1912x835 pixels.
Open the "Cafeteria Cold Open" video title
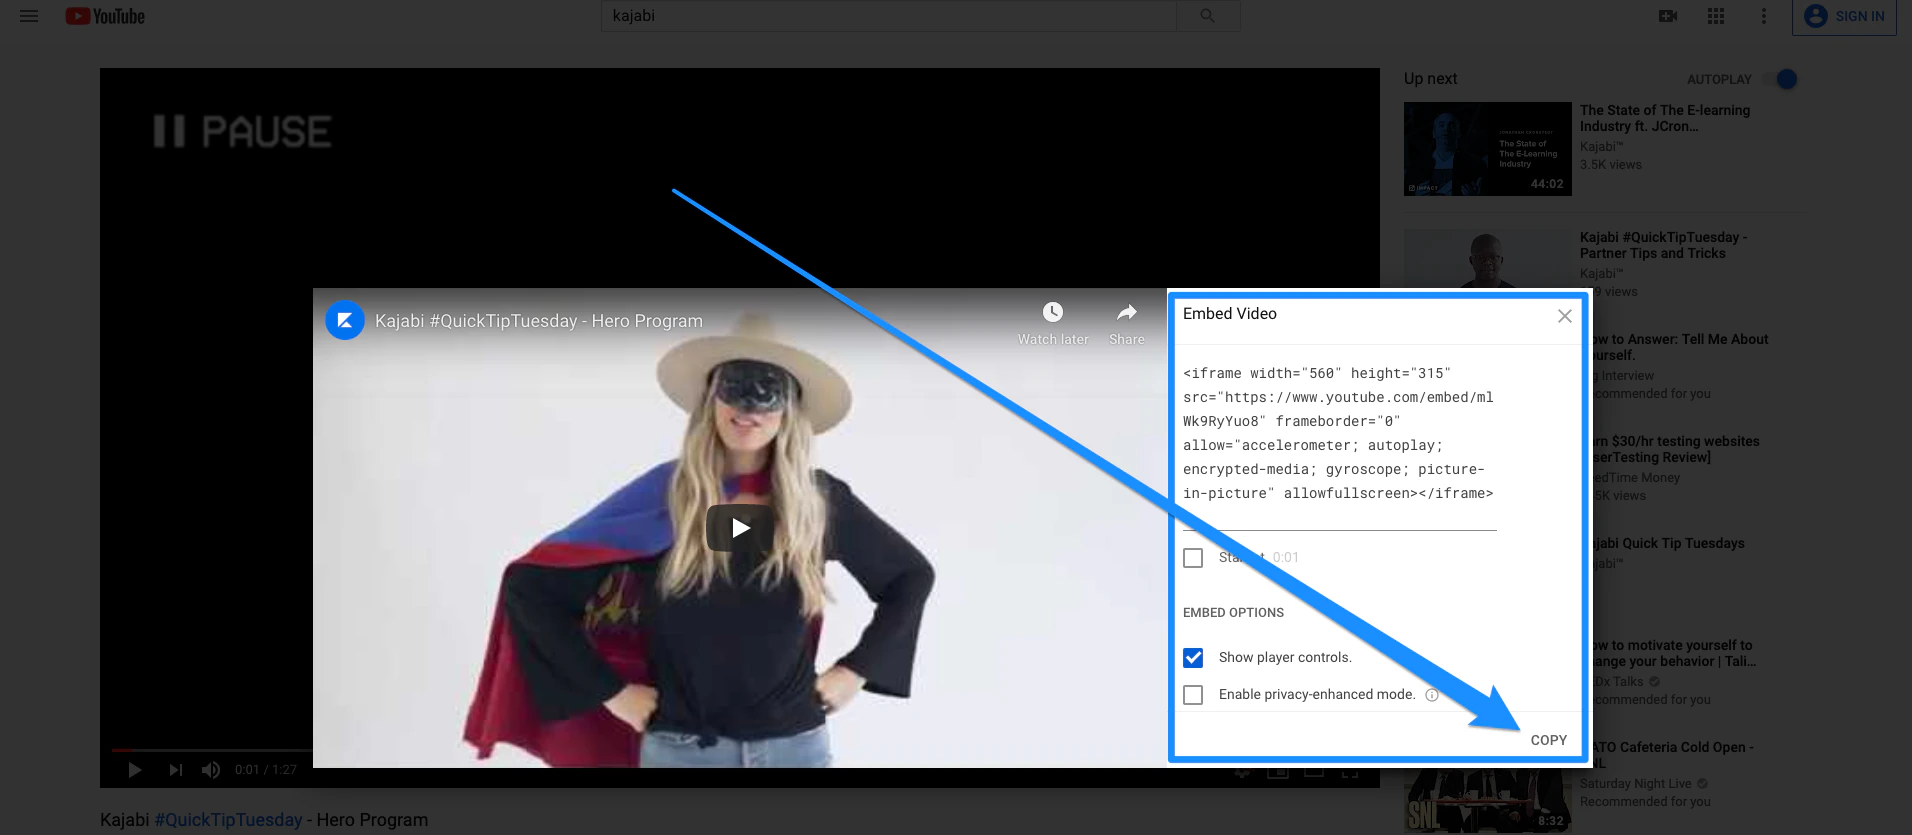[x=1672, y=755]
